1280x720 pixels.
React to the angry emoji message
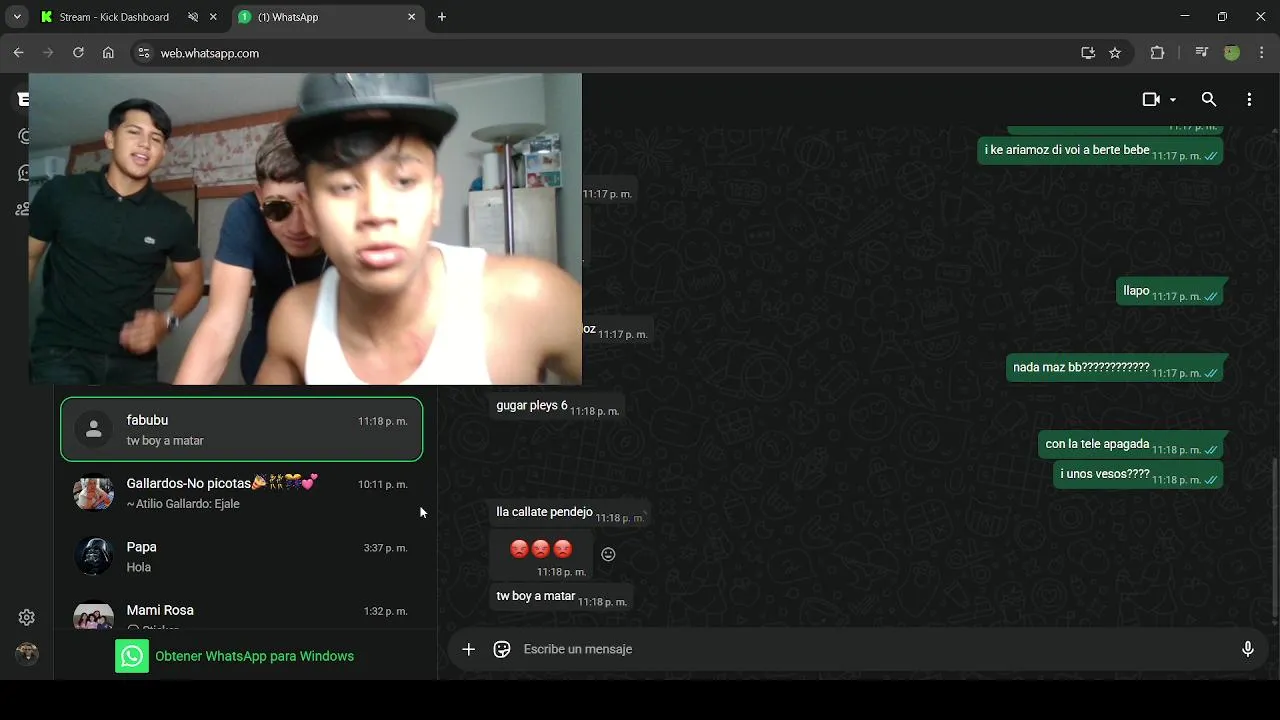(608, 554)
